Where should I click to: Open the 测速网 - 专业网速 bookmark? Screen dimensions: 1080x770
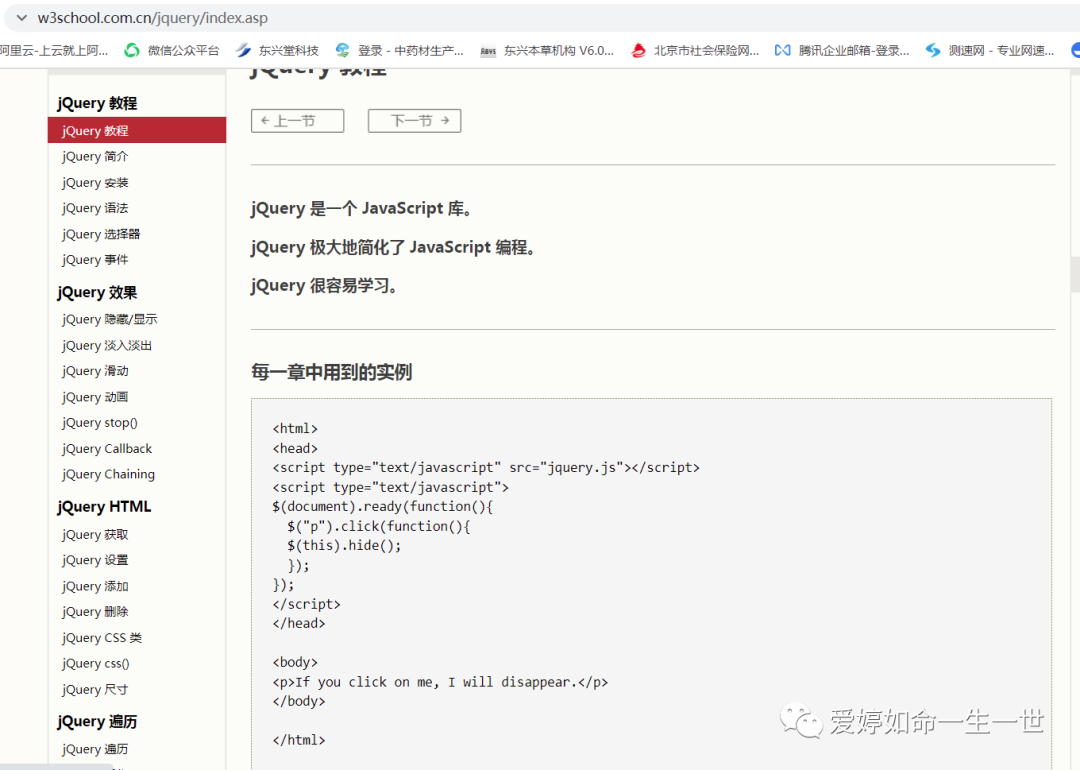pos(990,50)
